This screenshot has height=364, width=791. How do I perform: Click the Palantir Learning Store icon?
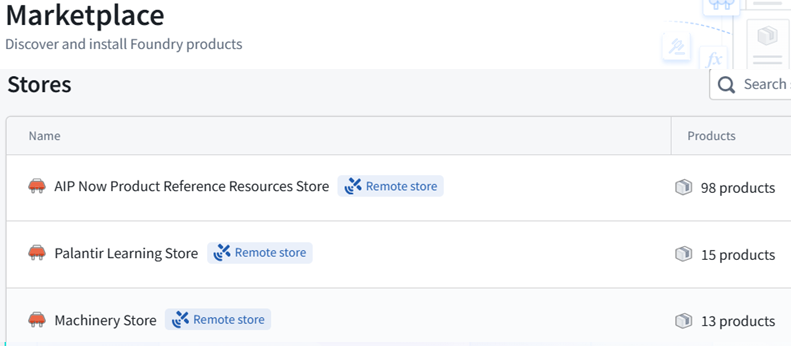37,253
